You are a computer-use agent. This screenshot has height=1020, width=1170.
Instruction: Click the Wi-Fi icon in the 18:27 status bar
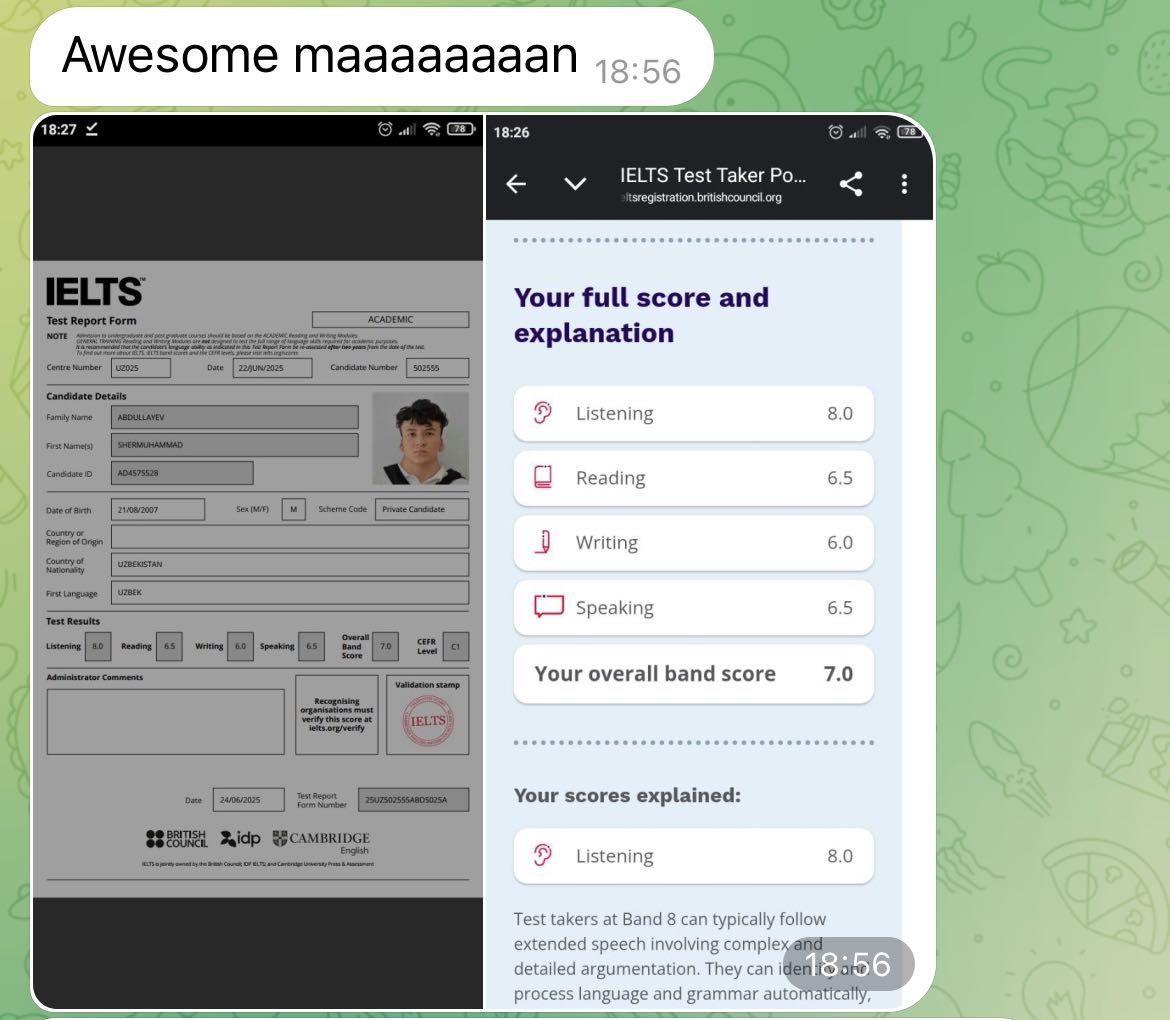click(x=431, y=129)
